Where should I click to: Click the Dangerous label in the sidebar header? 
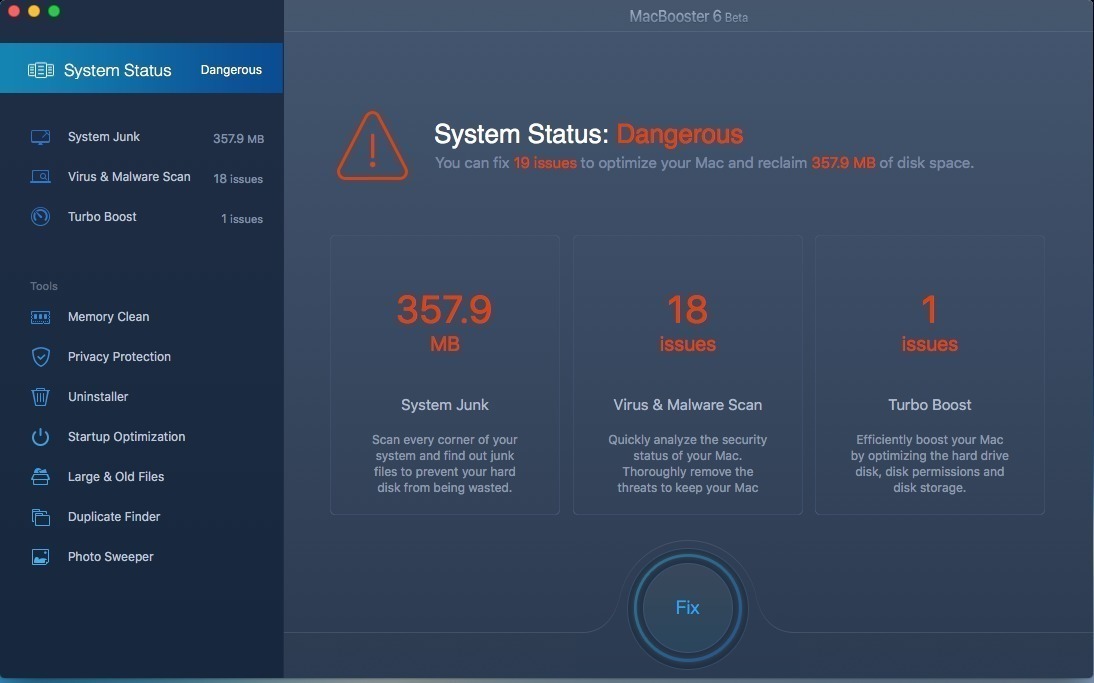tap(231, 70)
